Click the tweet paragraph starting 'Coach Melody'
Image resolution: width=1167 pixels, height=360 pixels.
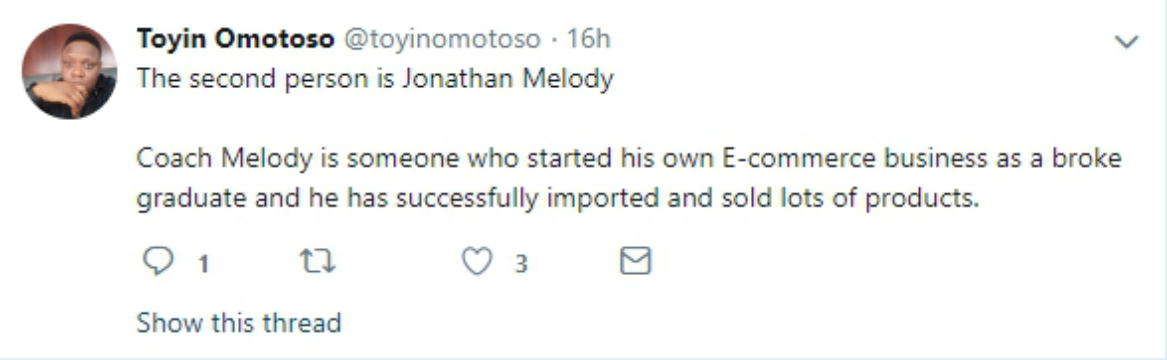click(x=629, y=179)
